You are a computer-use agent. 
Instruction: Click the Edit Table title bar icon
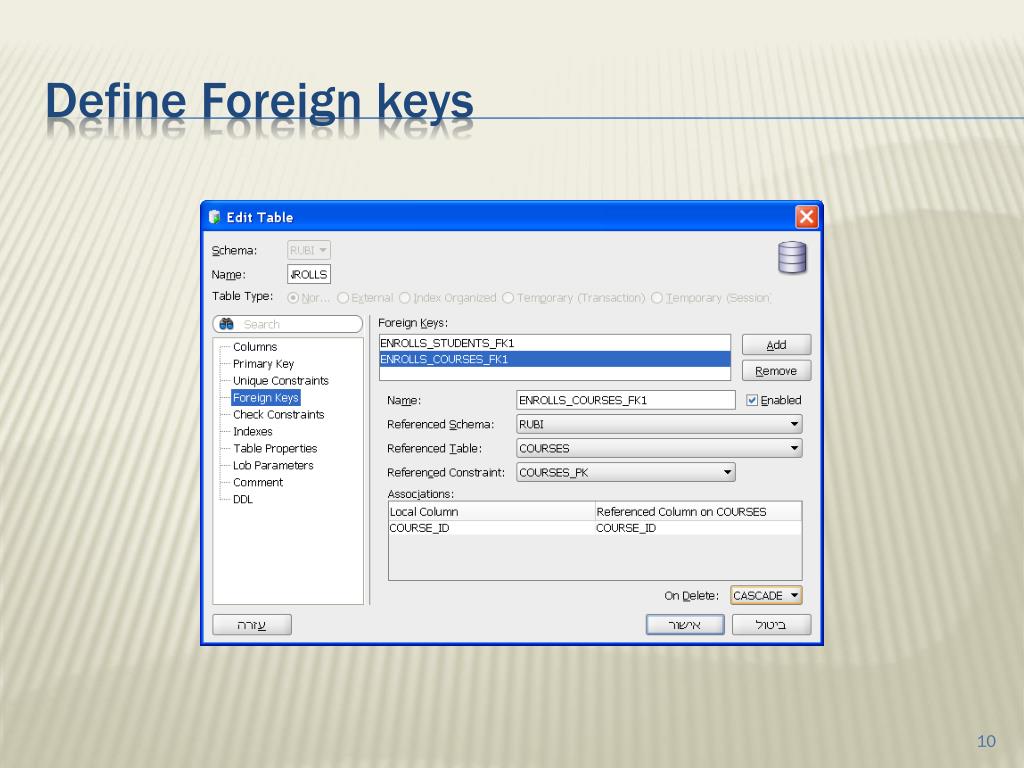point(214,217)
